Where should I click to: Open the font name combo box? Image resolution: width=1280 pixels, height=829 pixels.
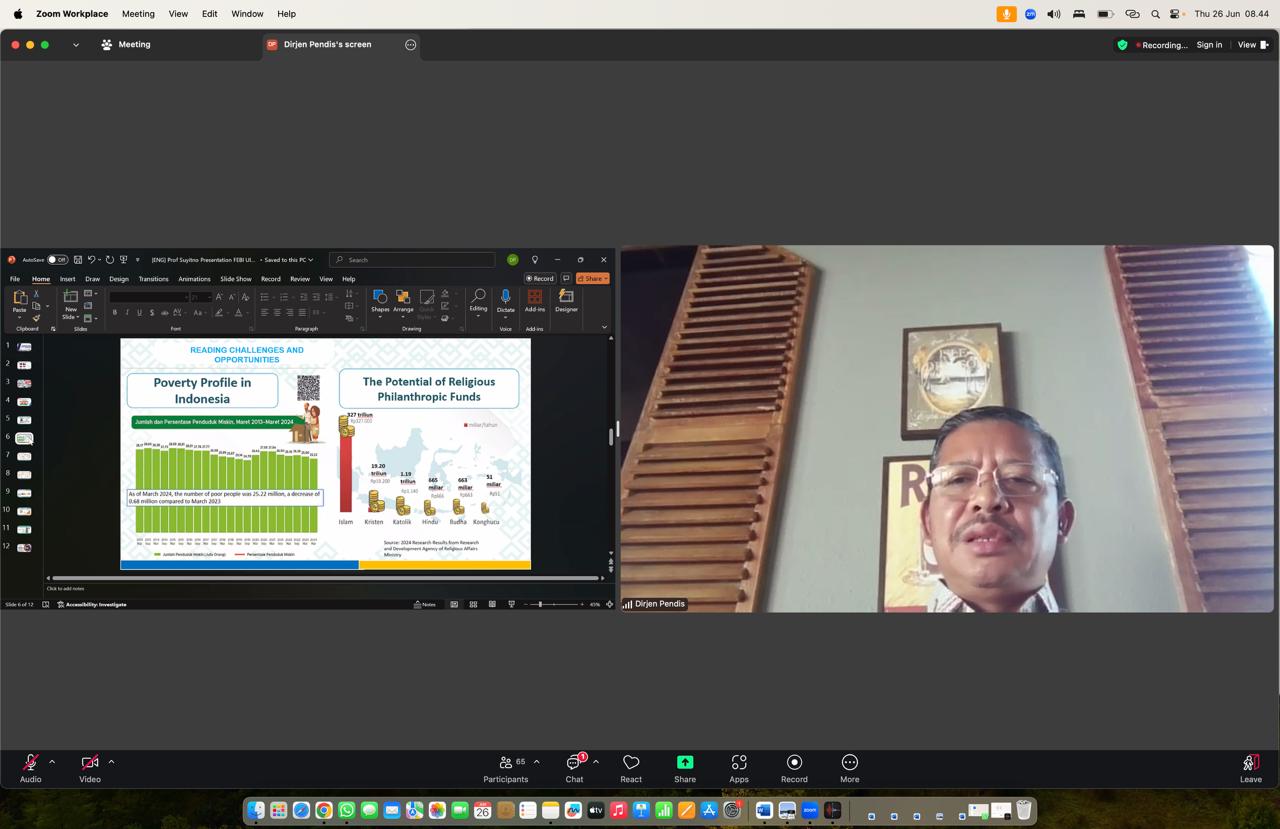point(148,297)
